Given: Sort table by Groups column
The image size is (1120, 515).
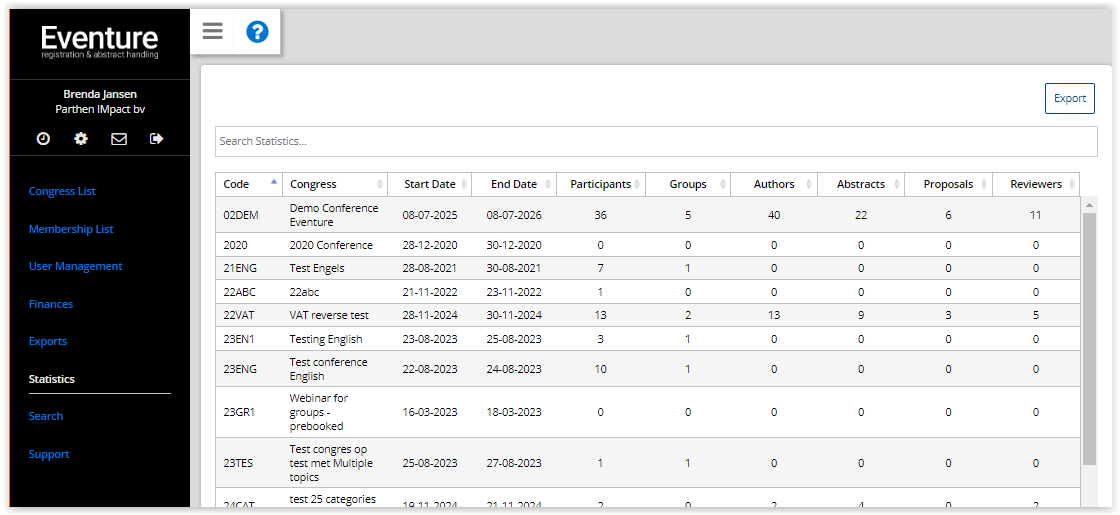Looking at the screenshot, I should pos(688,184).
